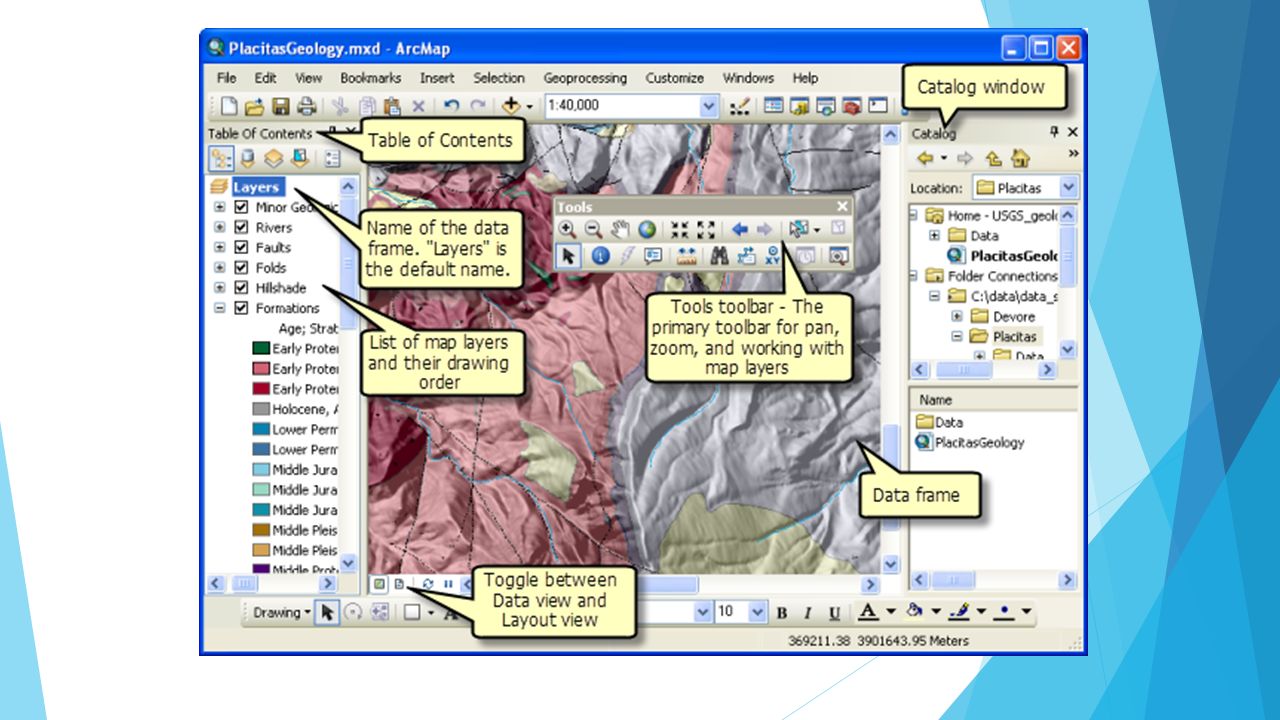The height and width of the screenshot is (720, 1280).
Task: Open the Customize menu
Action: [675, 78]
